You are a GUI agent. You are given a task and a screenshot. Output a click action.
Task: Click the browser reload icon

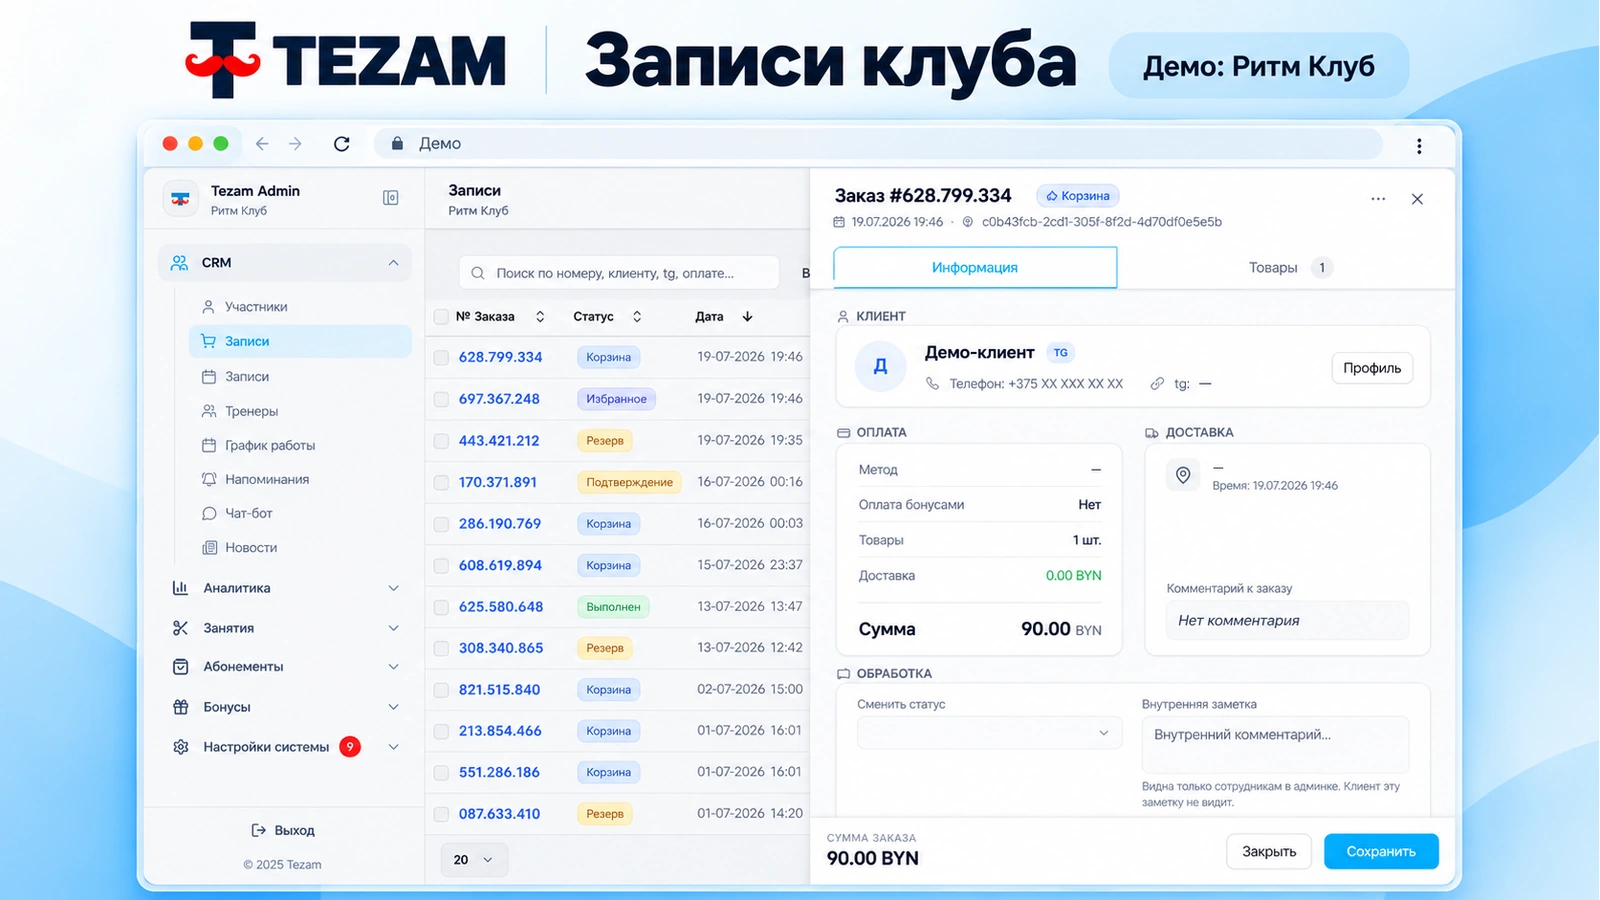[x=342, y=144]
